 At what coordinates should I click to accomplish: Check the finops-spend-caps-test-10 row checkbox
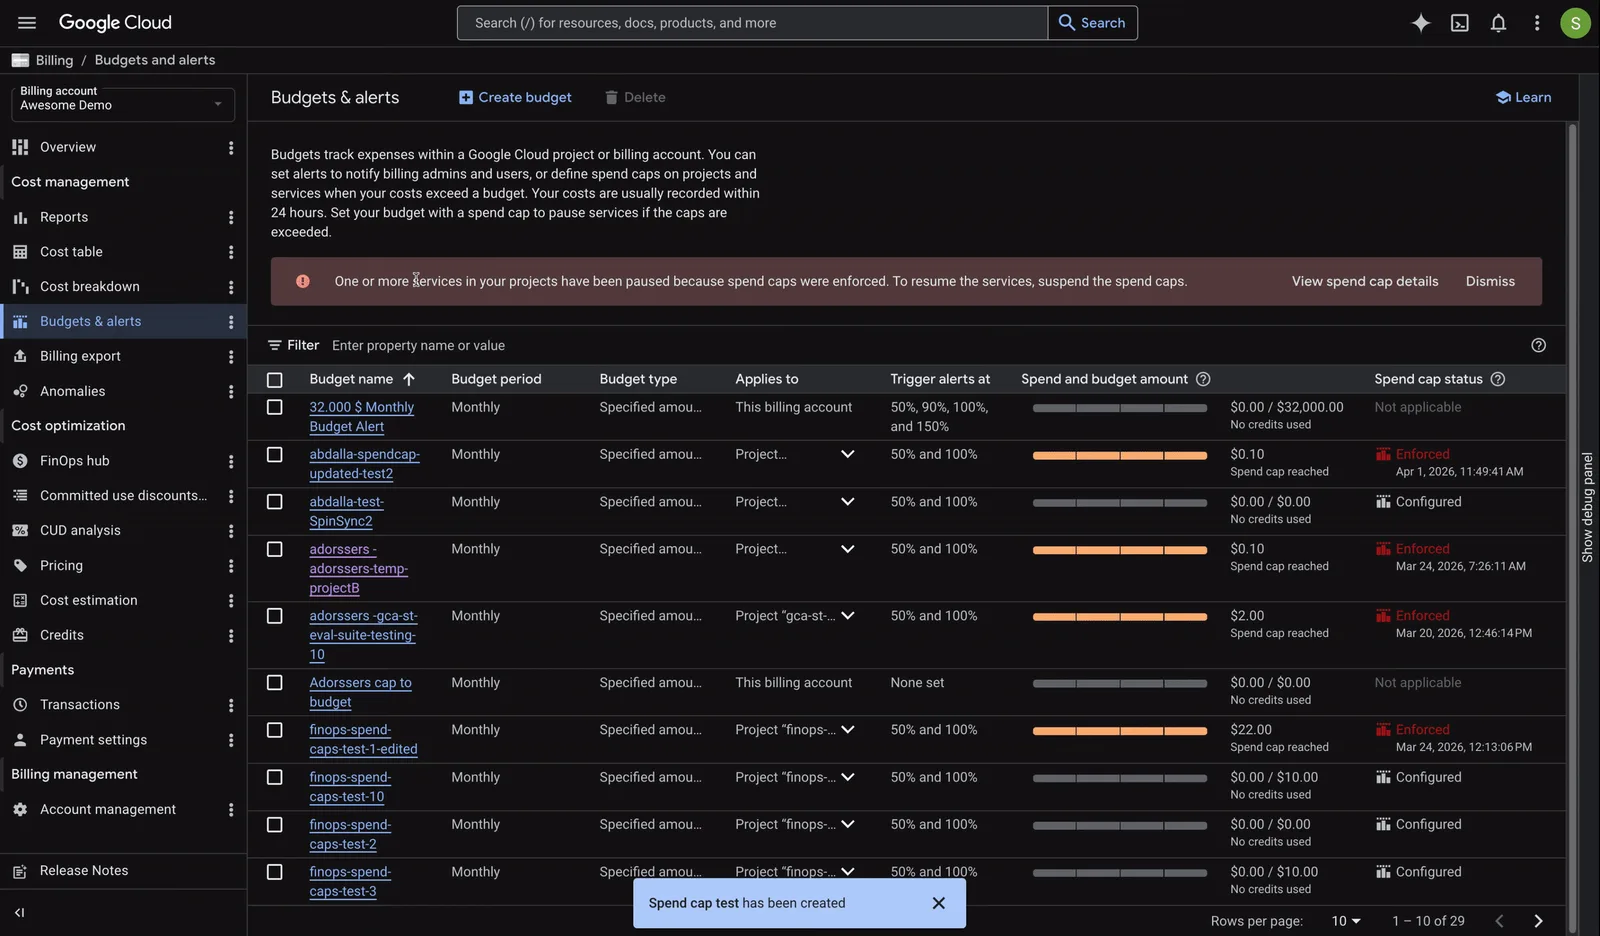click(275, 777)
